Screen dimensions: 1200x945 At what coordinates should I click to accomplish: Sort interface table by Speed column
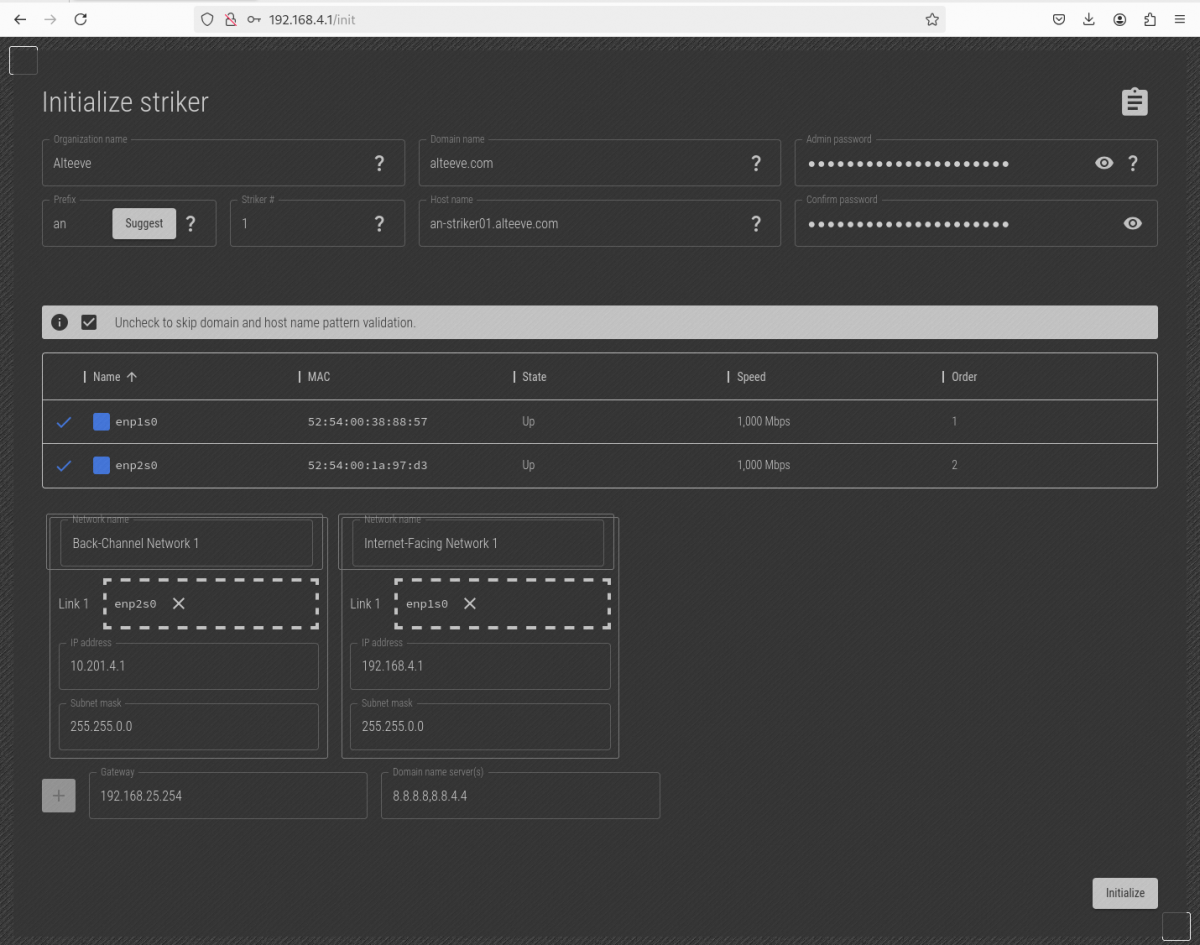pos(751,377)
